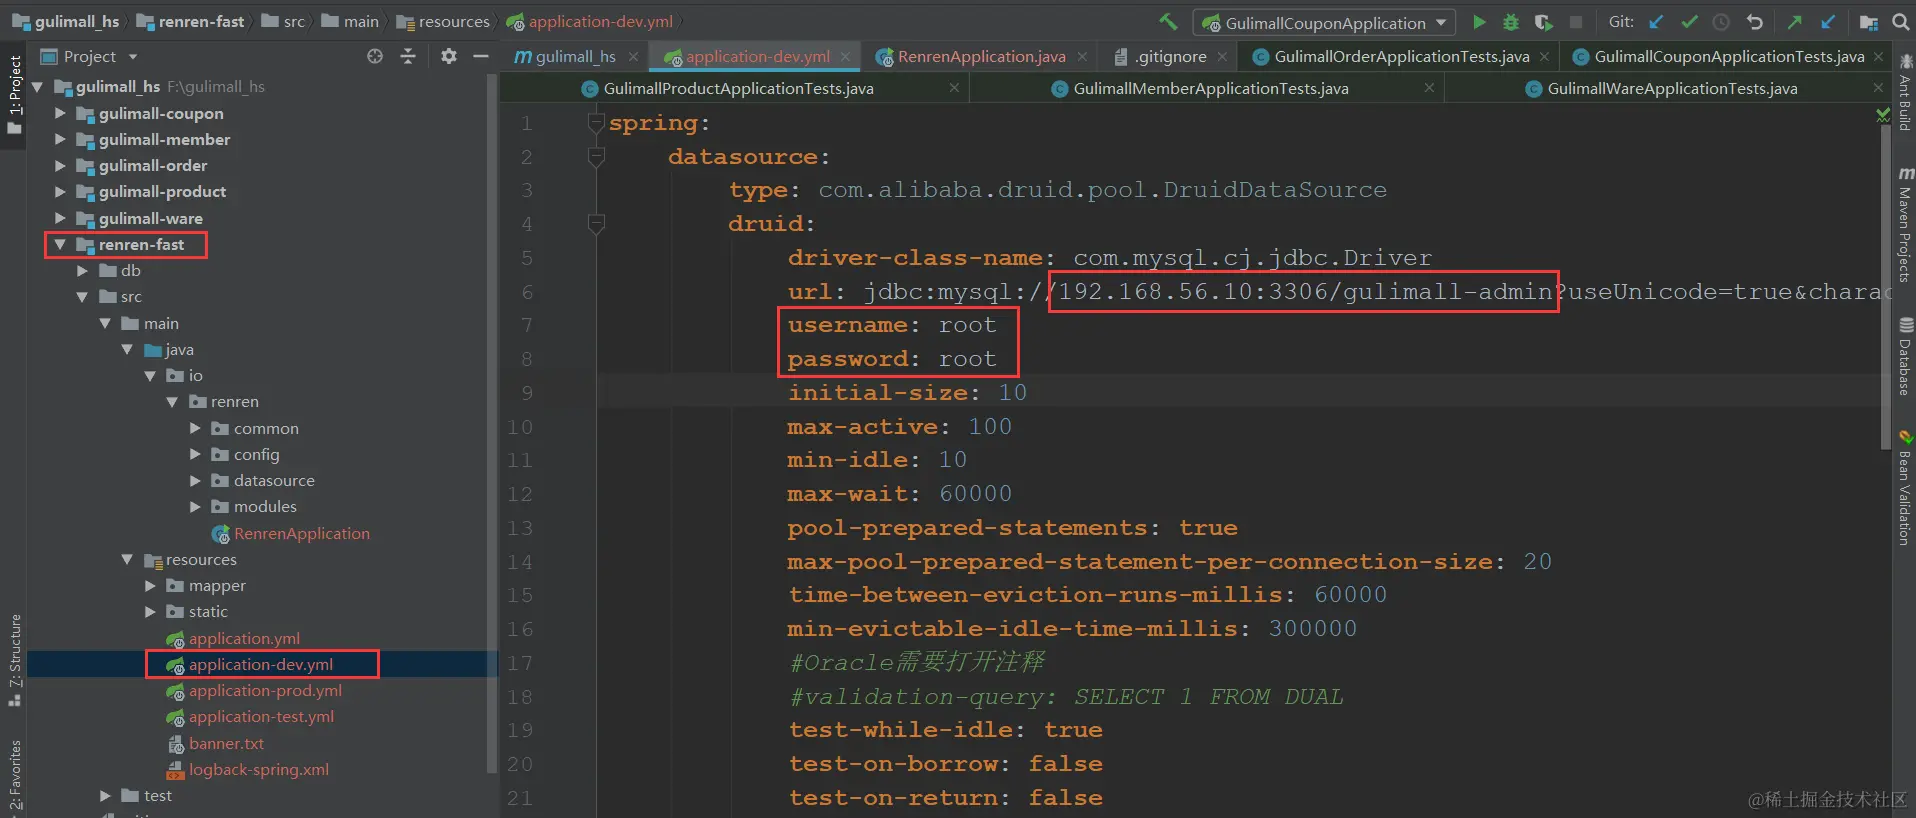Click the gulimall_hs breadcrumb in the navigation bar
1916x818 pixels.
[x=66, y=22]
